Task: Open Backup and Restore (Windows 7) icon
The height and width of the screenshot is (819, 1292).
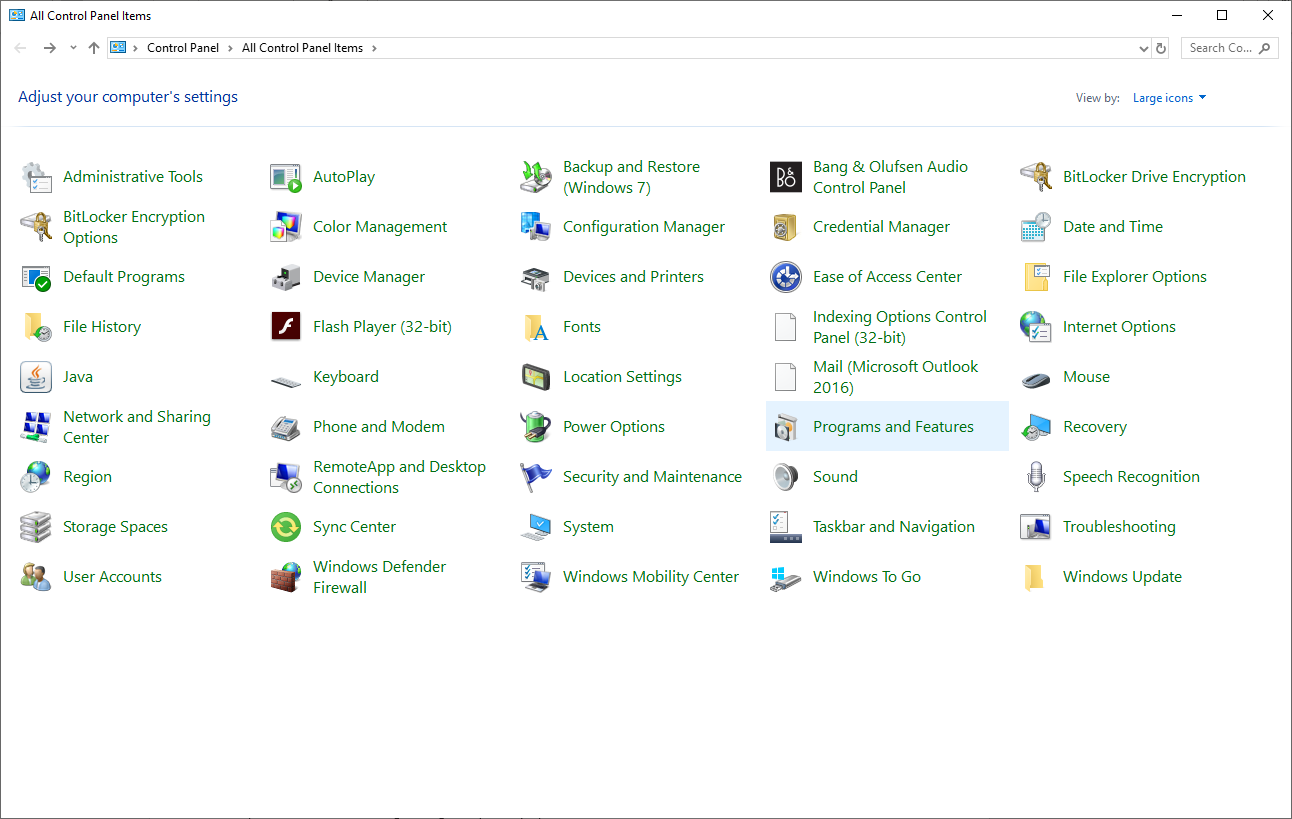Action: 536,177
